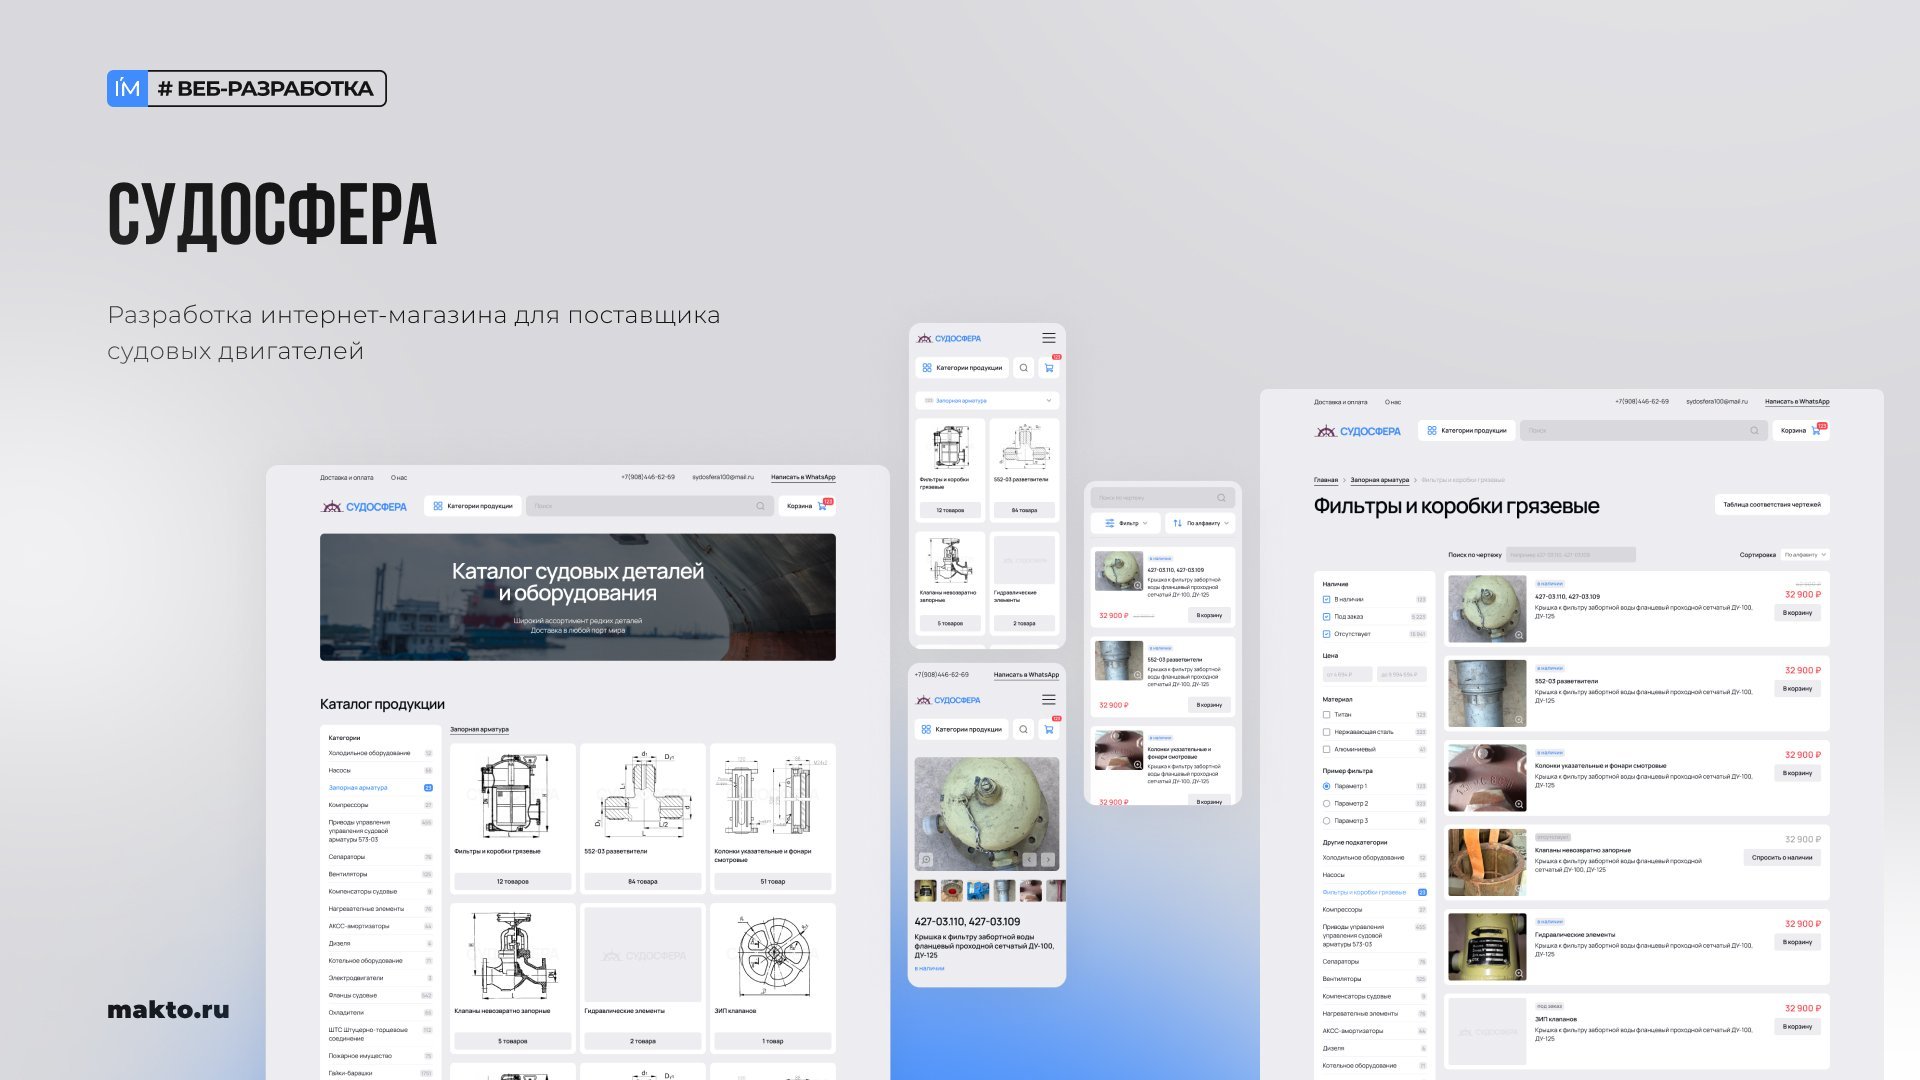1920x1080 pixels.
Task: Open the hamburger menu on the mobile catalog screen
Action: pos(1048,338)
